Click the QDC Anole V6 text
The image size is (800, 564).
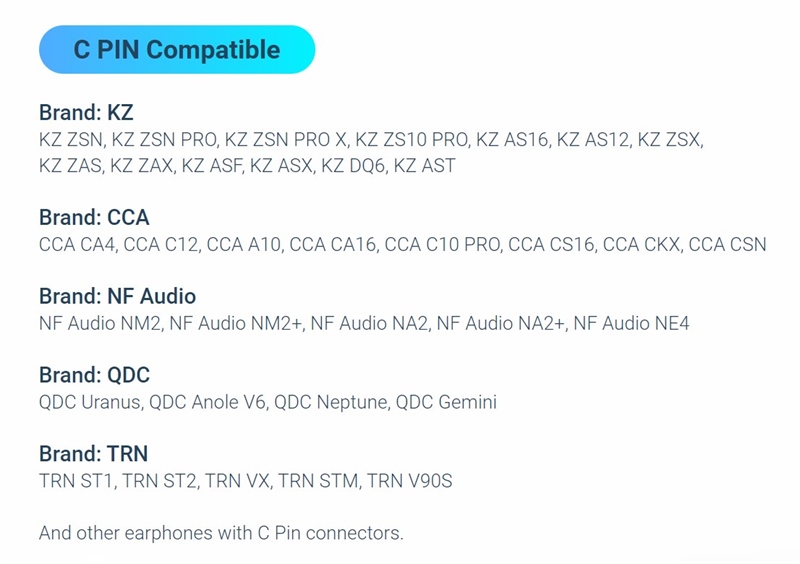click(x=207, y=402)
